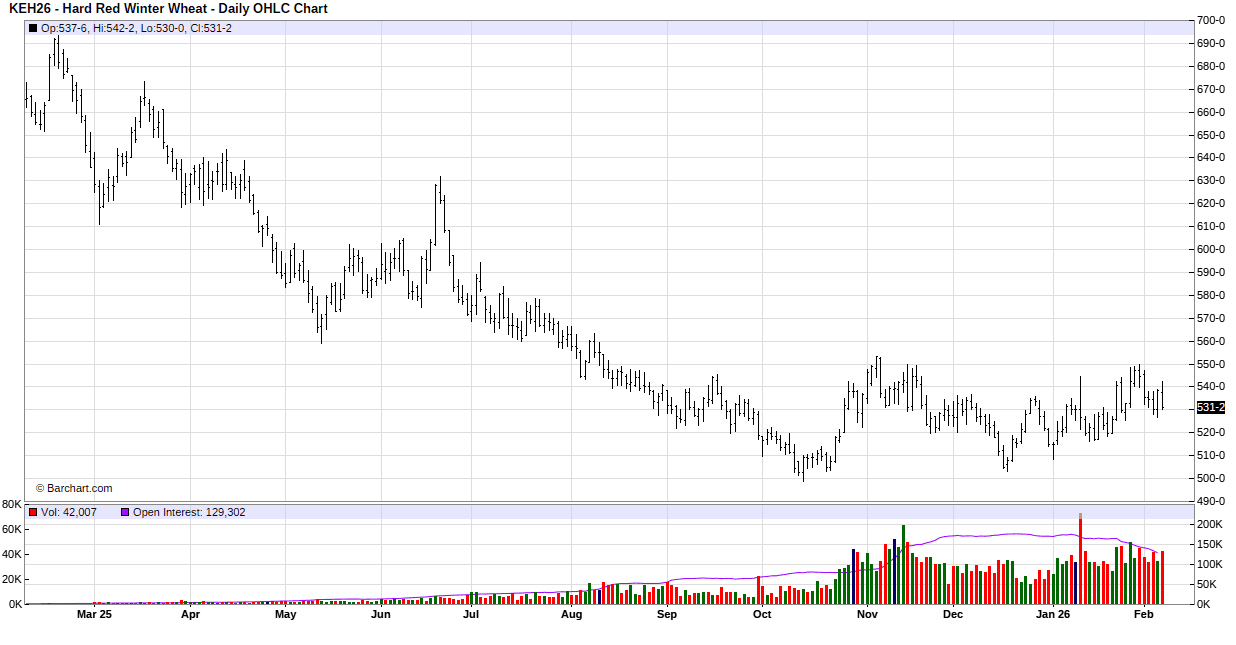Click the Feb label on the date axis
Image resolution: width=1236 pixels, height=645 pixels.
pos(1144,615)
